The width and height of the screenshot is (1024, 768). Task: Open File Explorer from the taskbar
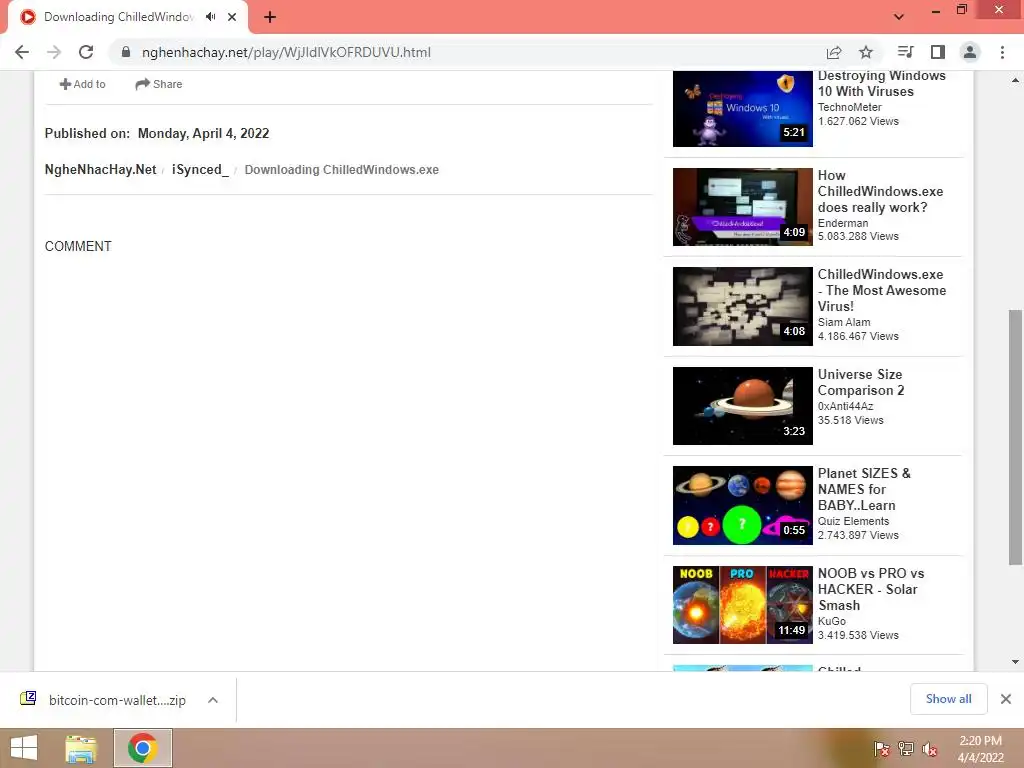point(81,748)
